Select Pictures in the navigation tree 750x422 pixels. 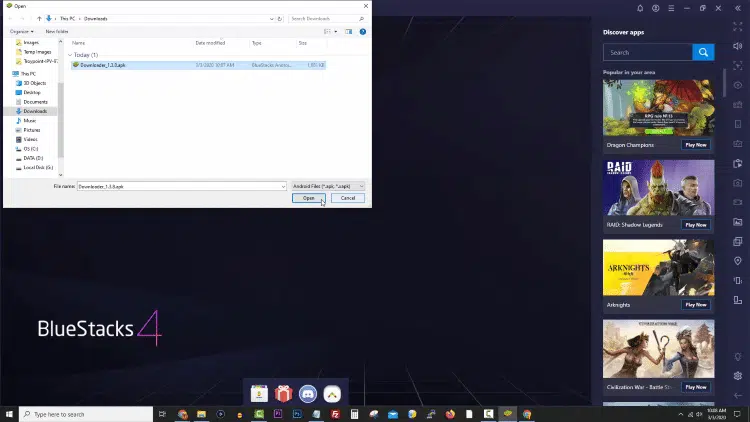32,130
